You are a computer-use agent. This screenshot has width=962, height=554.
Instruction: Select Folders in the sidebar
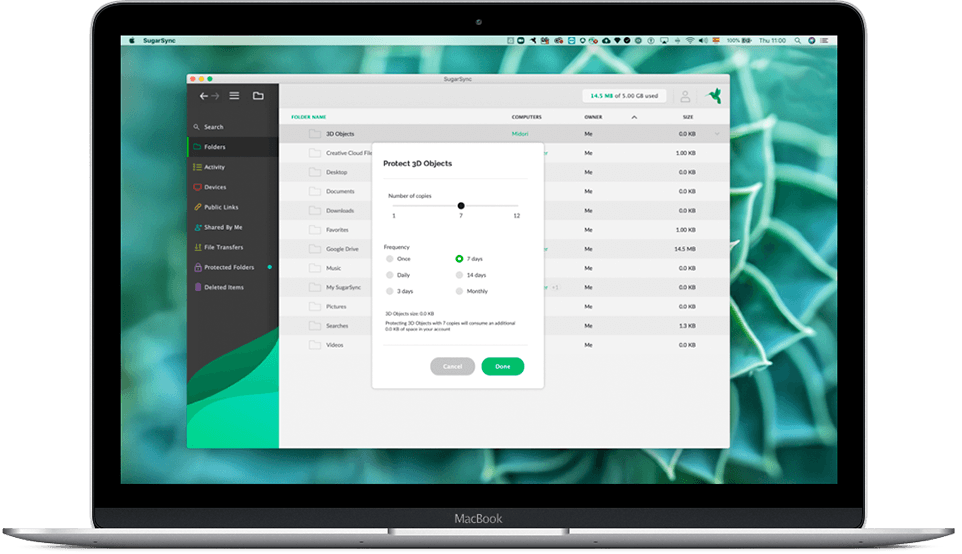[233, 147]
